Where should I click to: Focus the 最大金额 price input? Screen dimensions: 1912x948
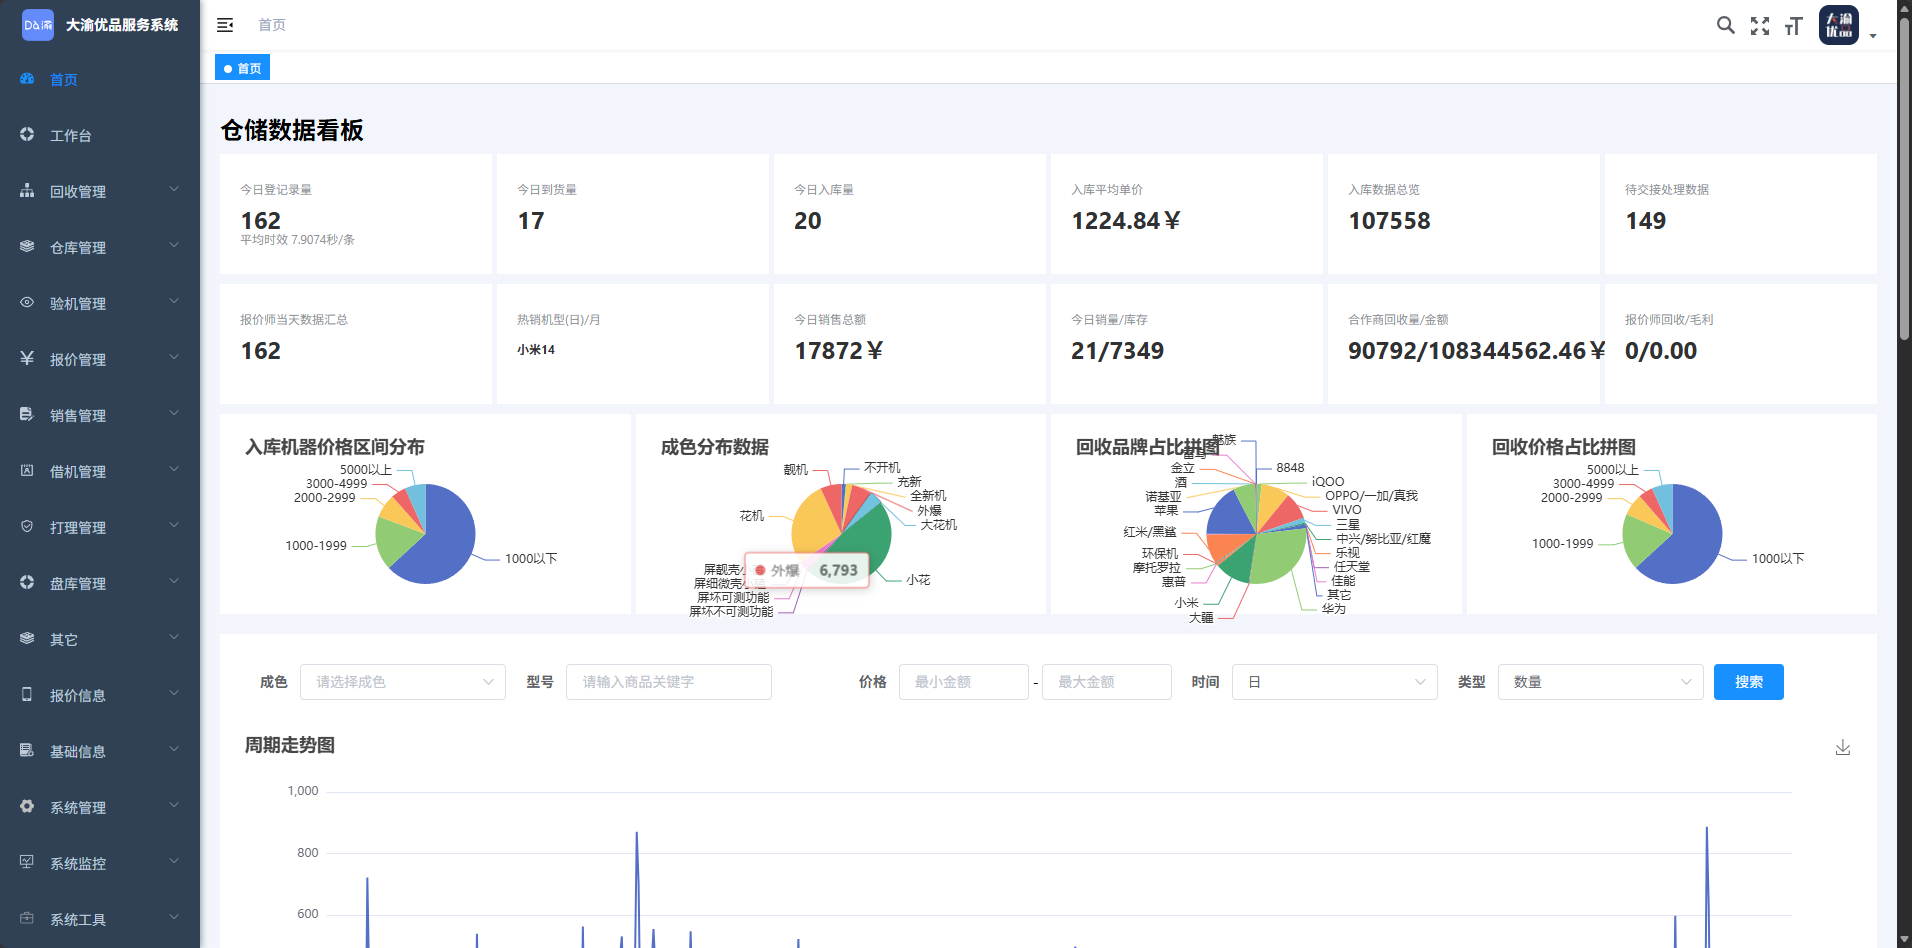1107,682
